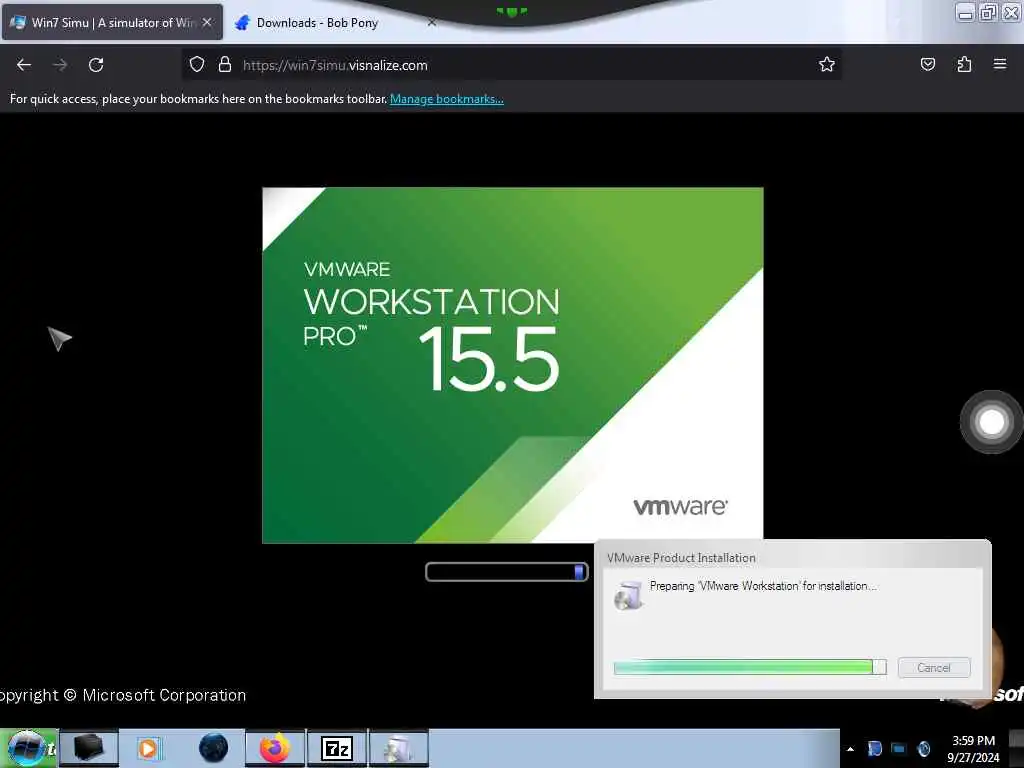The image size is (1024, 768).
Task: Open the 7z taskbar icon
Action: tap(337, 748)
